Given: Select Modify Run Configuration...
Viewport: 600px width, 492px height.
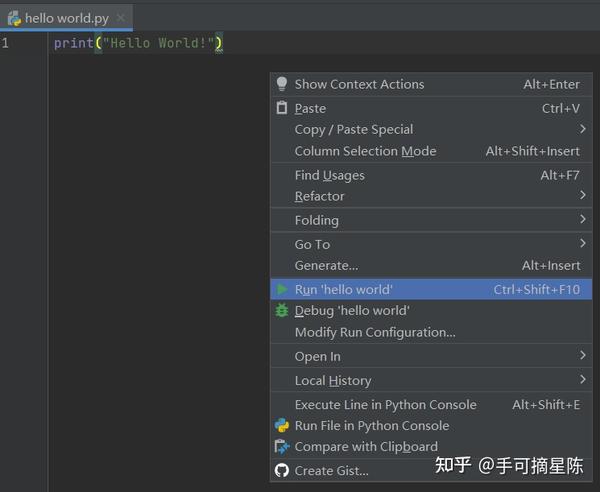Looking at the screenshot, I should 375,332.
